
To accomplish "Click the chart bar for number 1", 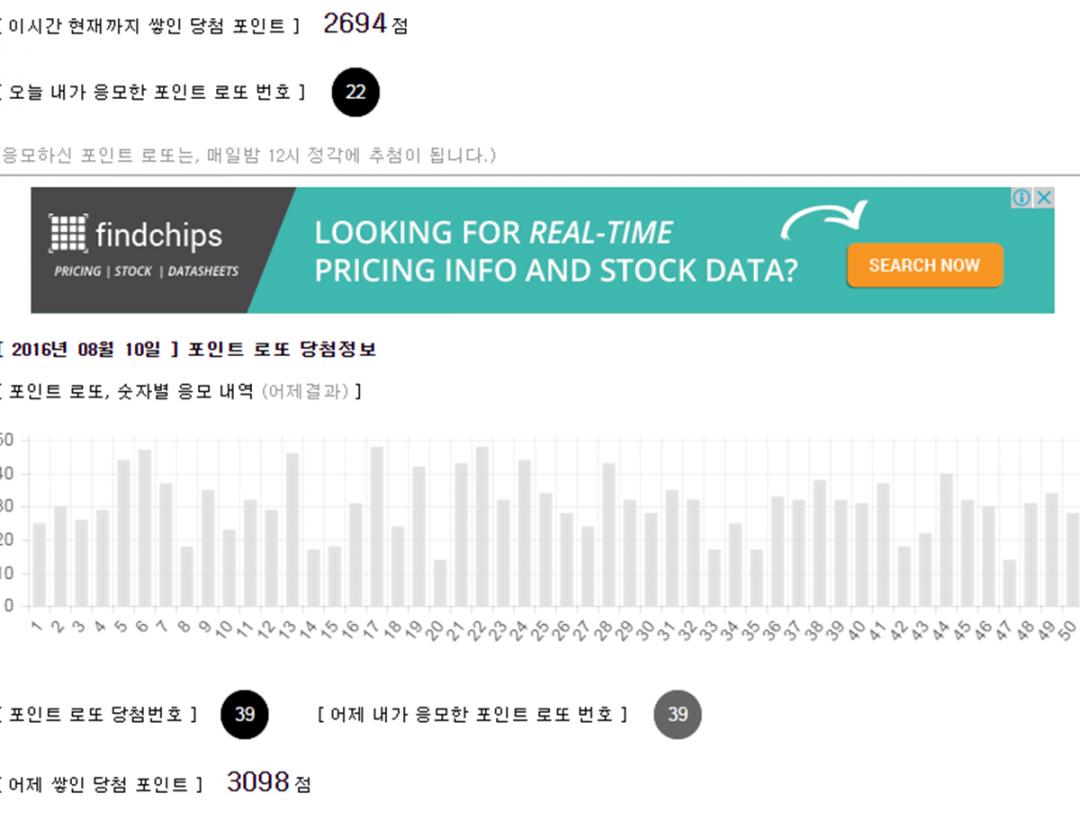I will [x=39, y=565].
